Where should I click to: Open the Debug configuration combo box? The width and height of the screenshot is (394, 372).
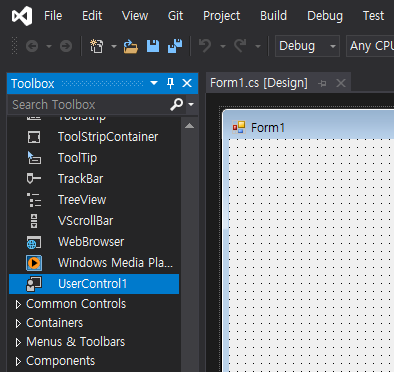click(x=307, y=46)
